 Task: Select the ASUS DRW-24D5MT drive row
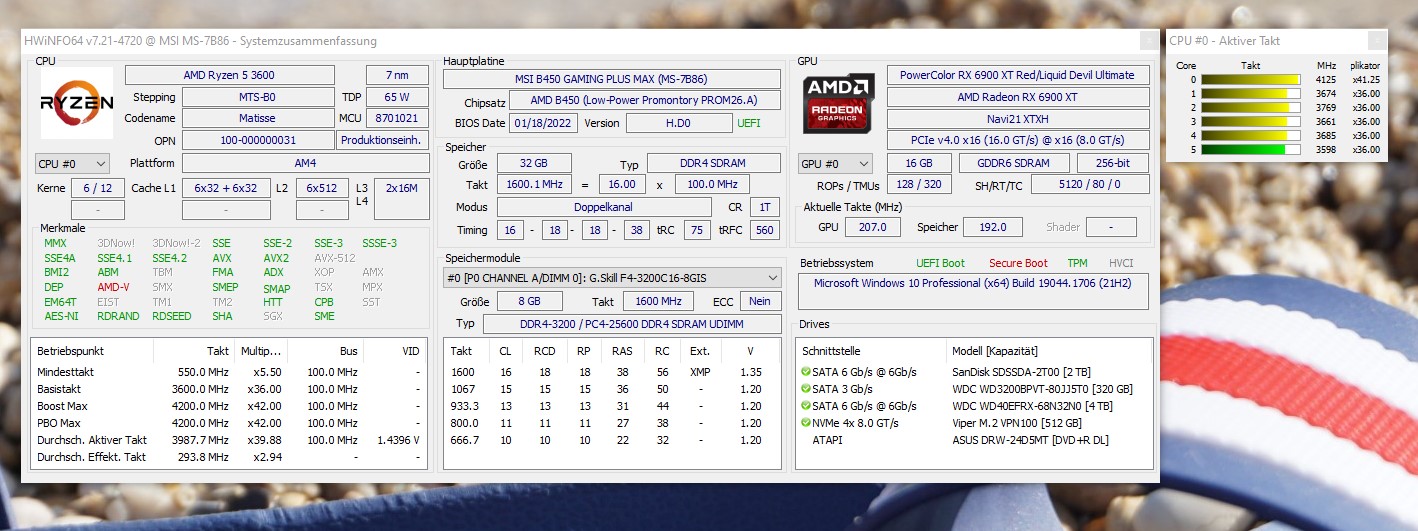(973, 440)
